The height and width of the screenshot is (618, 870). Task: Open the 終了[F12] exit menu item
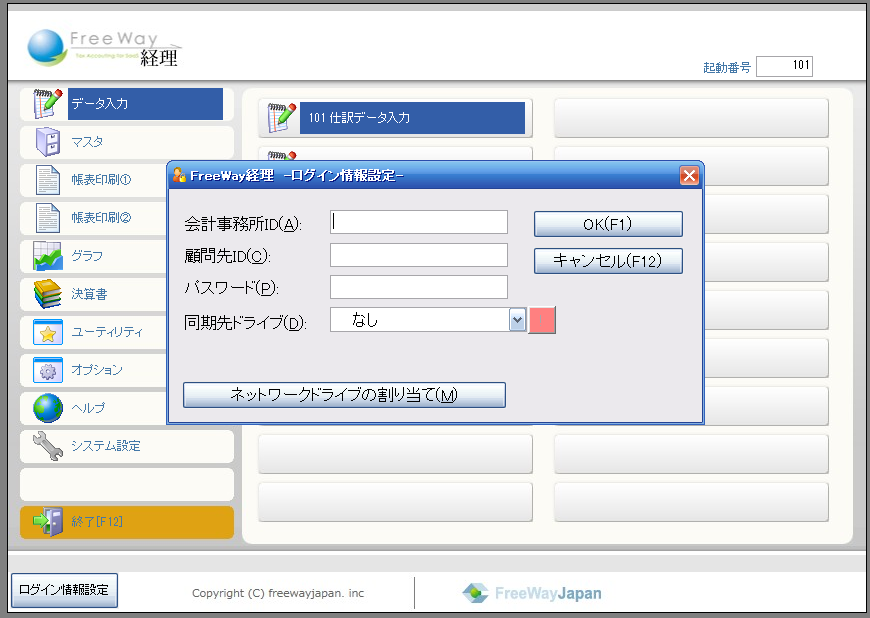click(126, 522)
